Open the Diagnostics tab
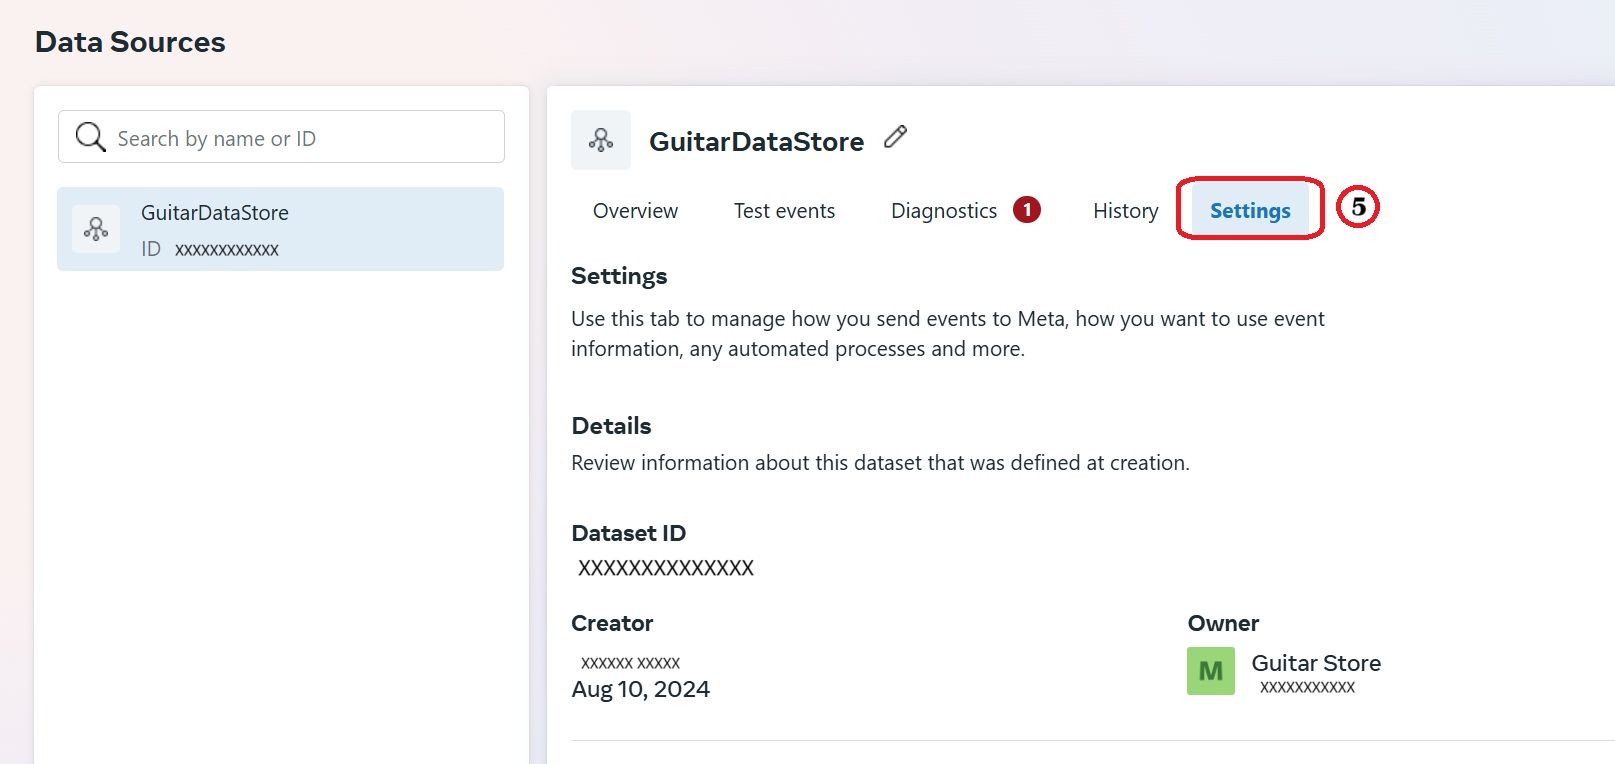1615x764 pixels. pos(944,211)
